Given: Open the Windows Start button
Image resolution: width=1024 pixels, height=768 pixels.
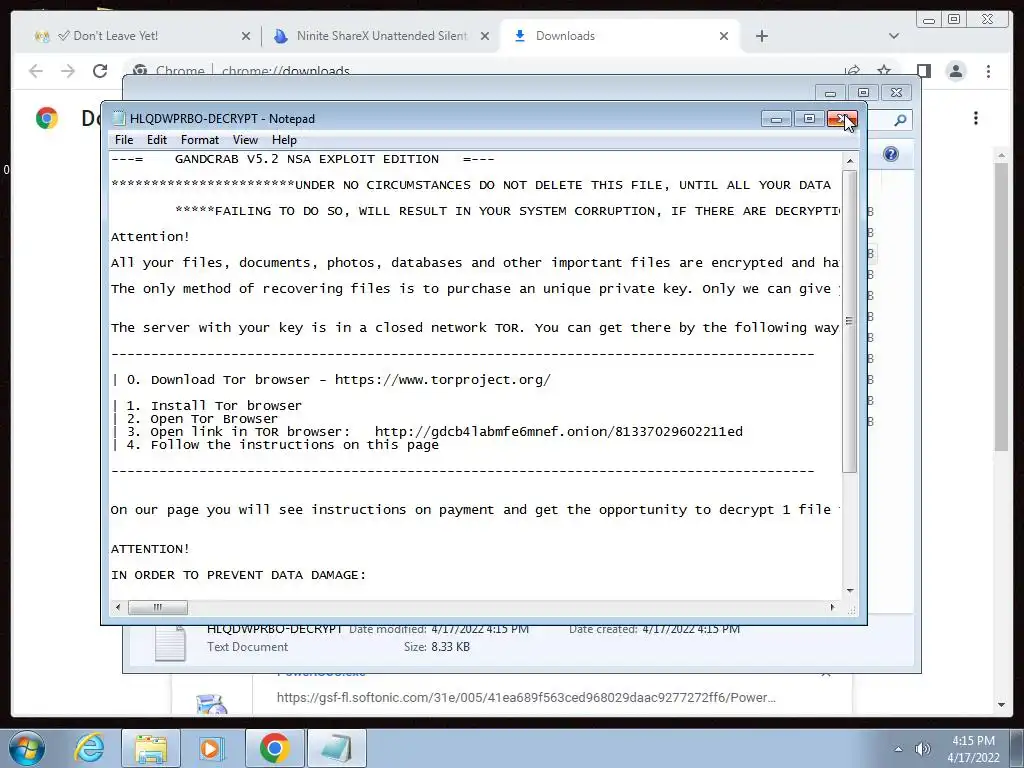Looking at the screenshot, I should click(27, 748).
